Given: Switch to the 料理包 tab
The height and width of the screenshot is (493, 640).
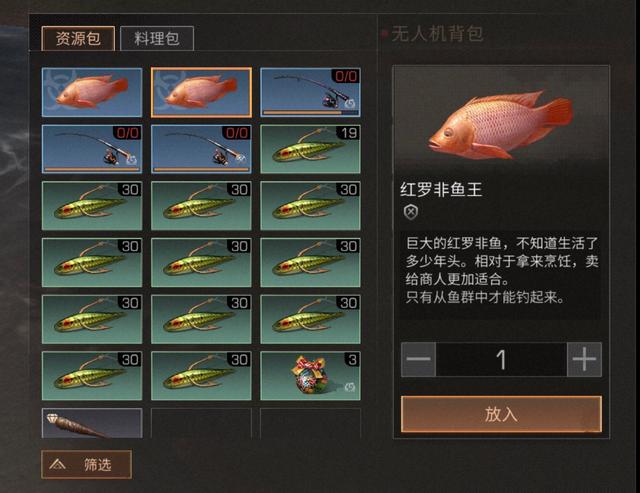Looking at the screenshot, I should point(157,38).
